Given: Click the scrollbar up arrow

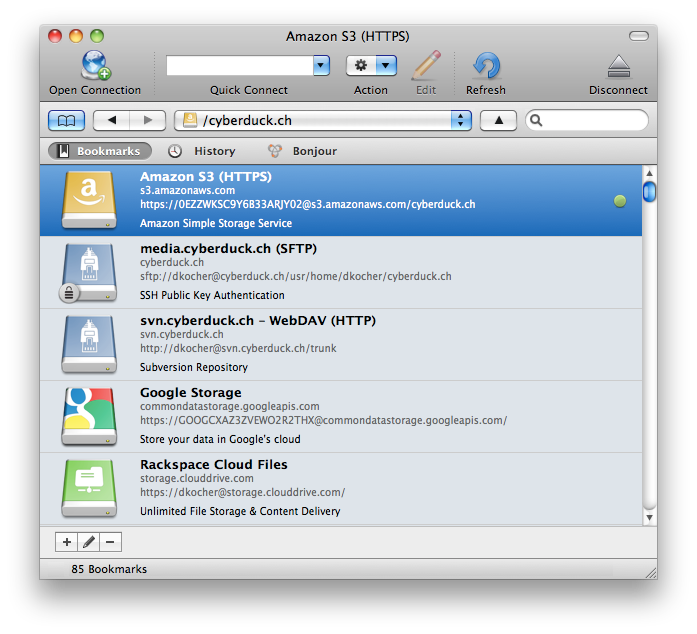Looking at the screenshot, I should [x=649, y=173].
